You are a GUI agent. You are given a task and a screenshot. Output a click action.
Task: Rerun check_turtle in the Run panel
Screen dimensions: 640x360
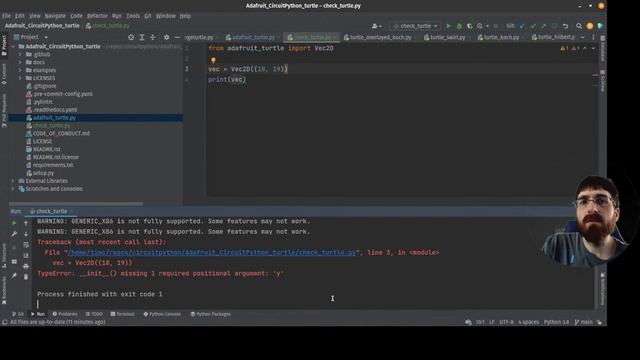[x=14, y=223]
